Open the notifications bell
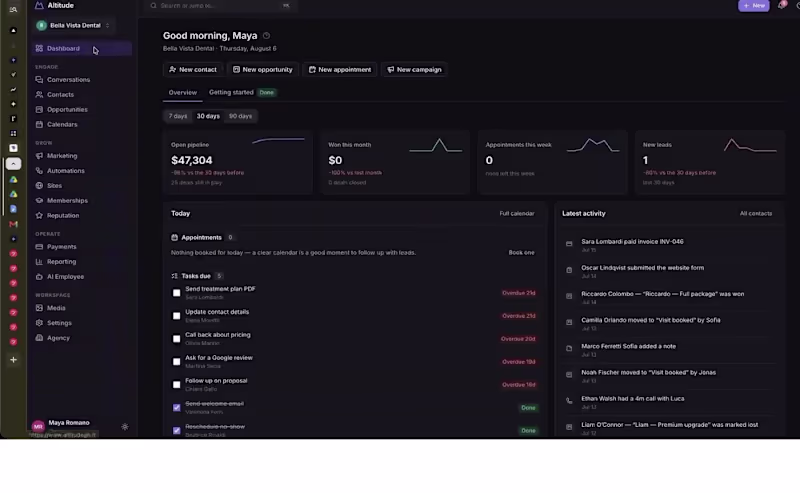Screen dimensions: 800x493 coord(781,5)
